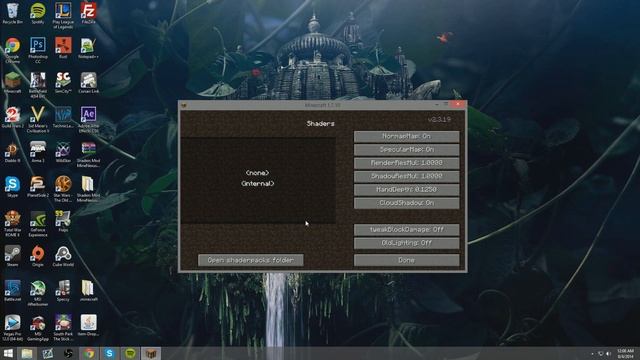This screenshot has height=360, width=640.
Task: Select the Shaders Mod folder icon
Action: tap(88, 189)
